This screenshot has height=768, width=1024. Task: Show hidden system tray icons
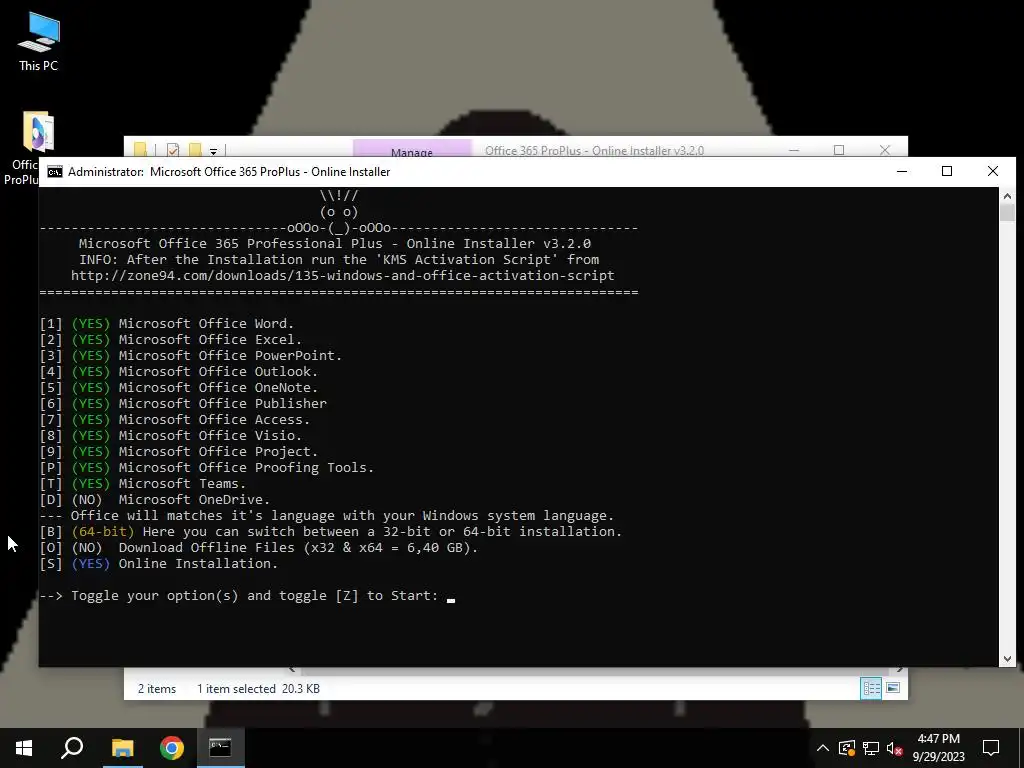tap(823, 748)
